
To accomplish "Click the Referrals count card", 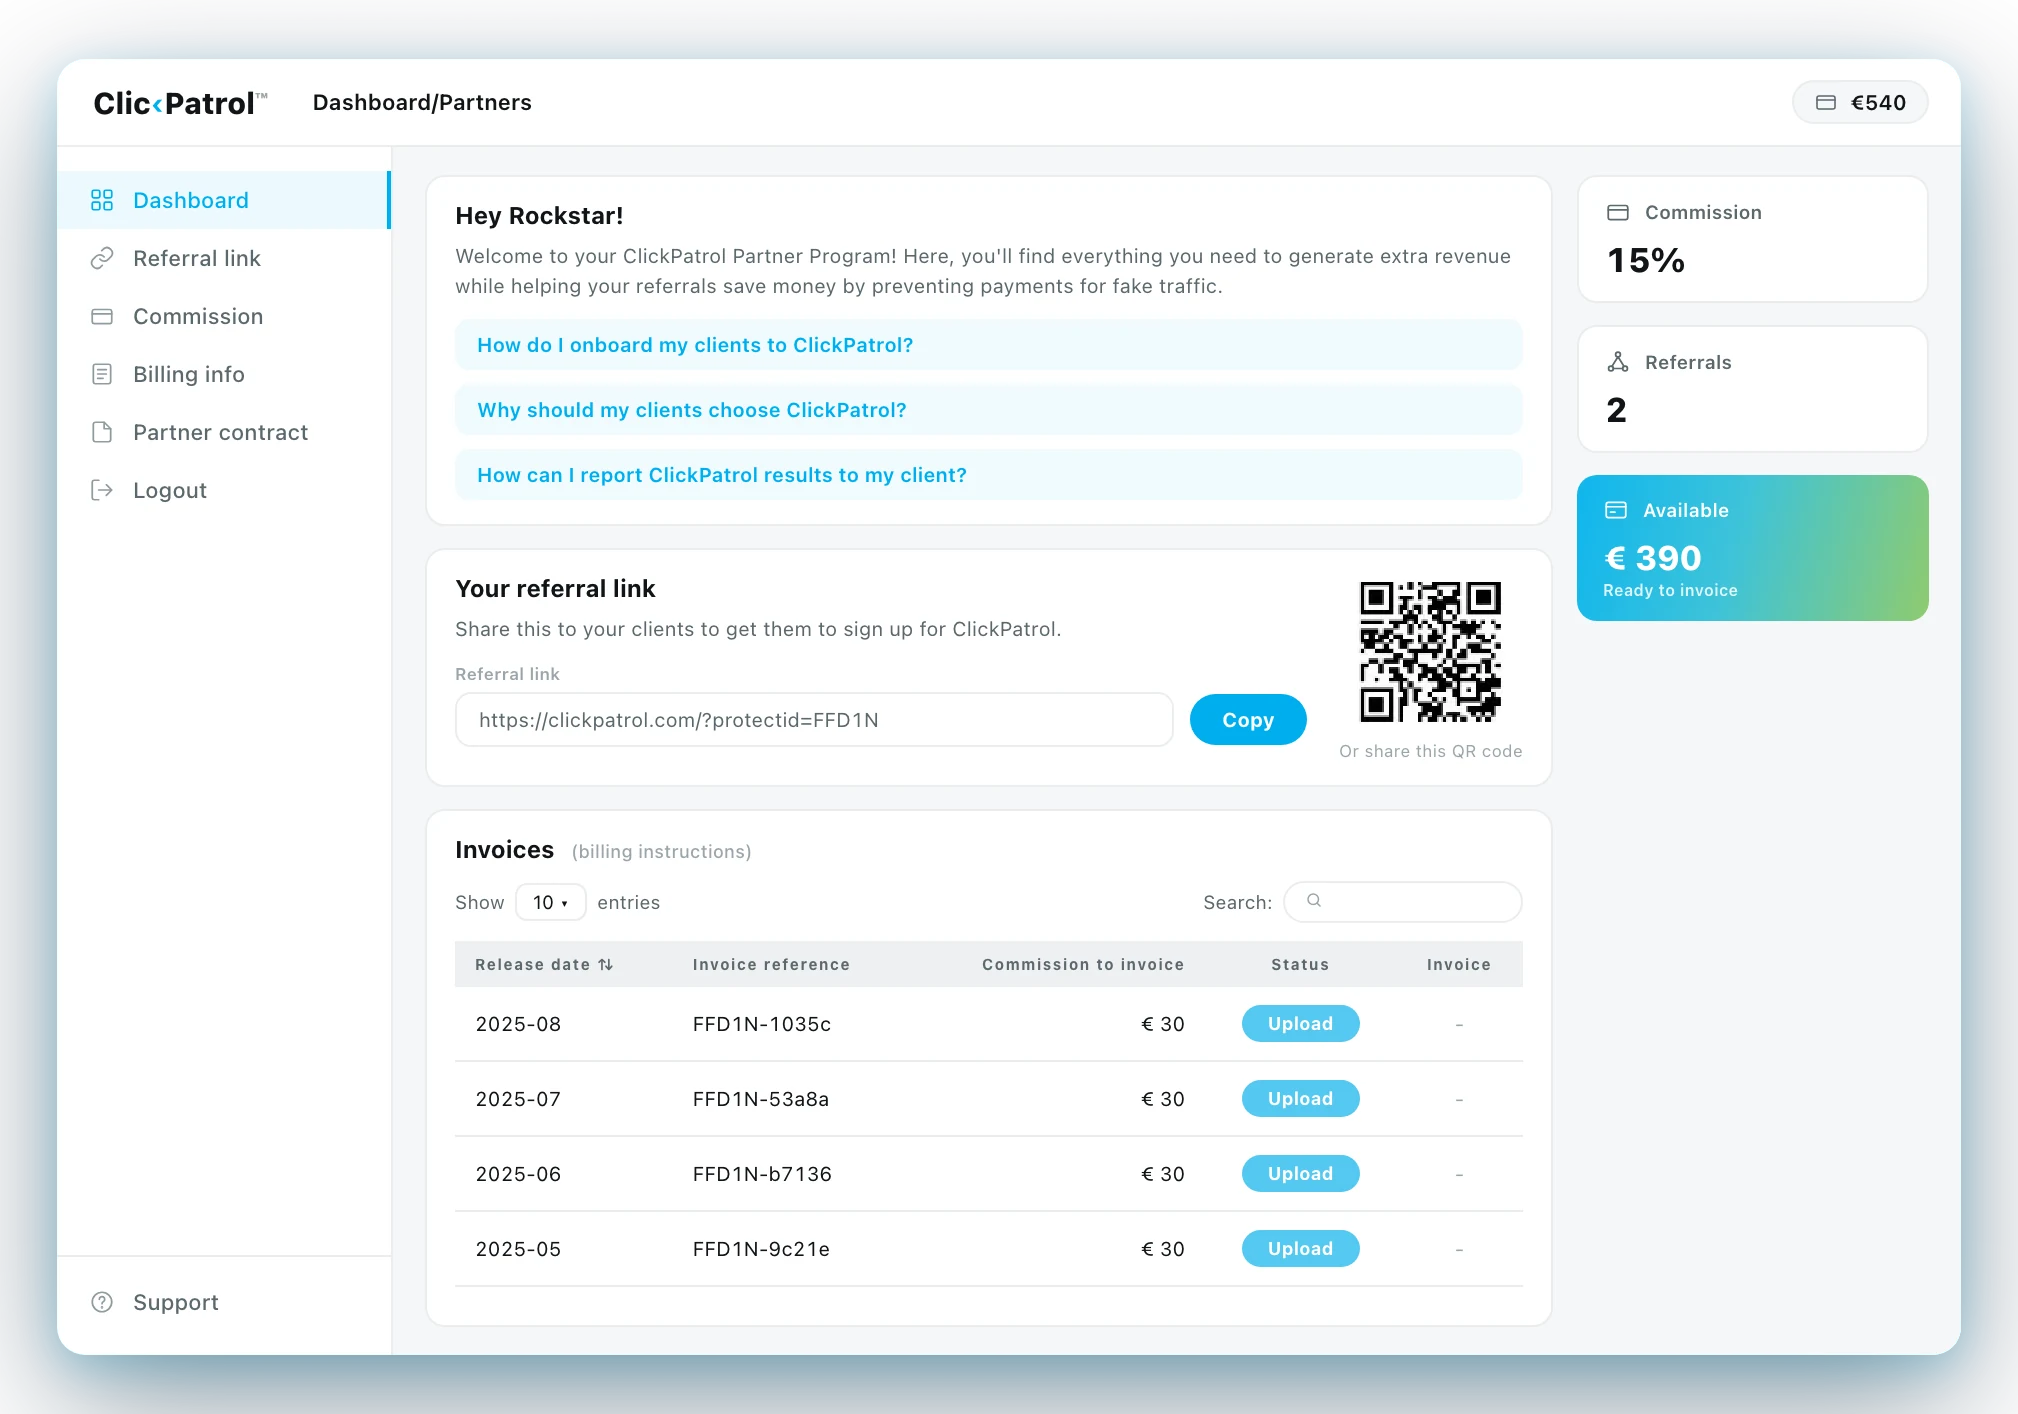I will tap(1752, 389).
